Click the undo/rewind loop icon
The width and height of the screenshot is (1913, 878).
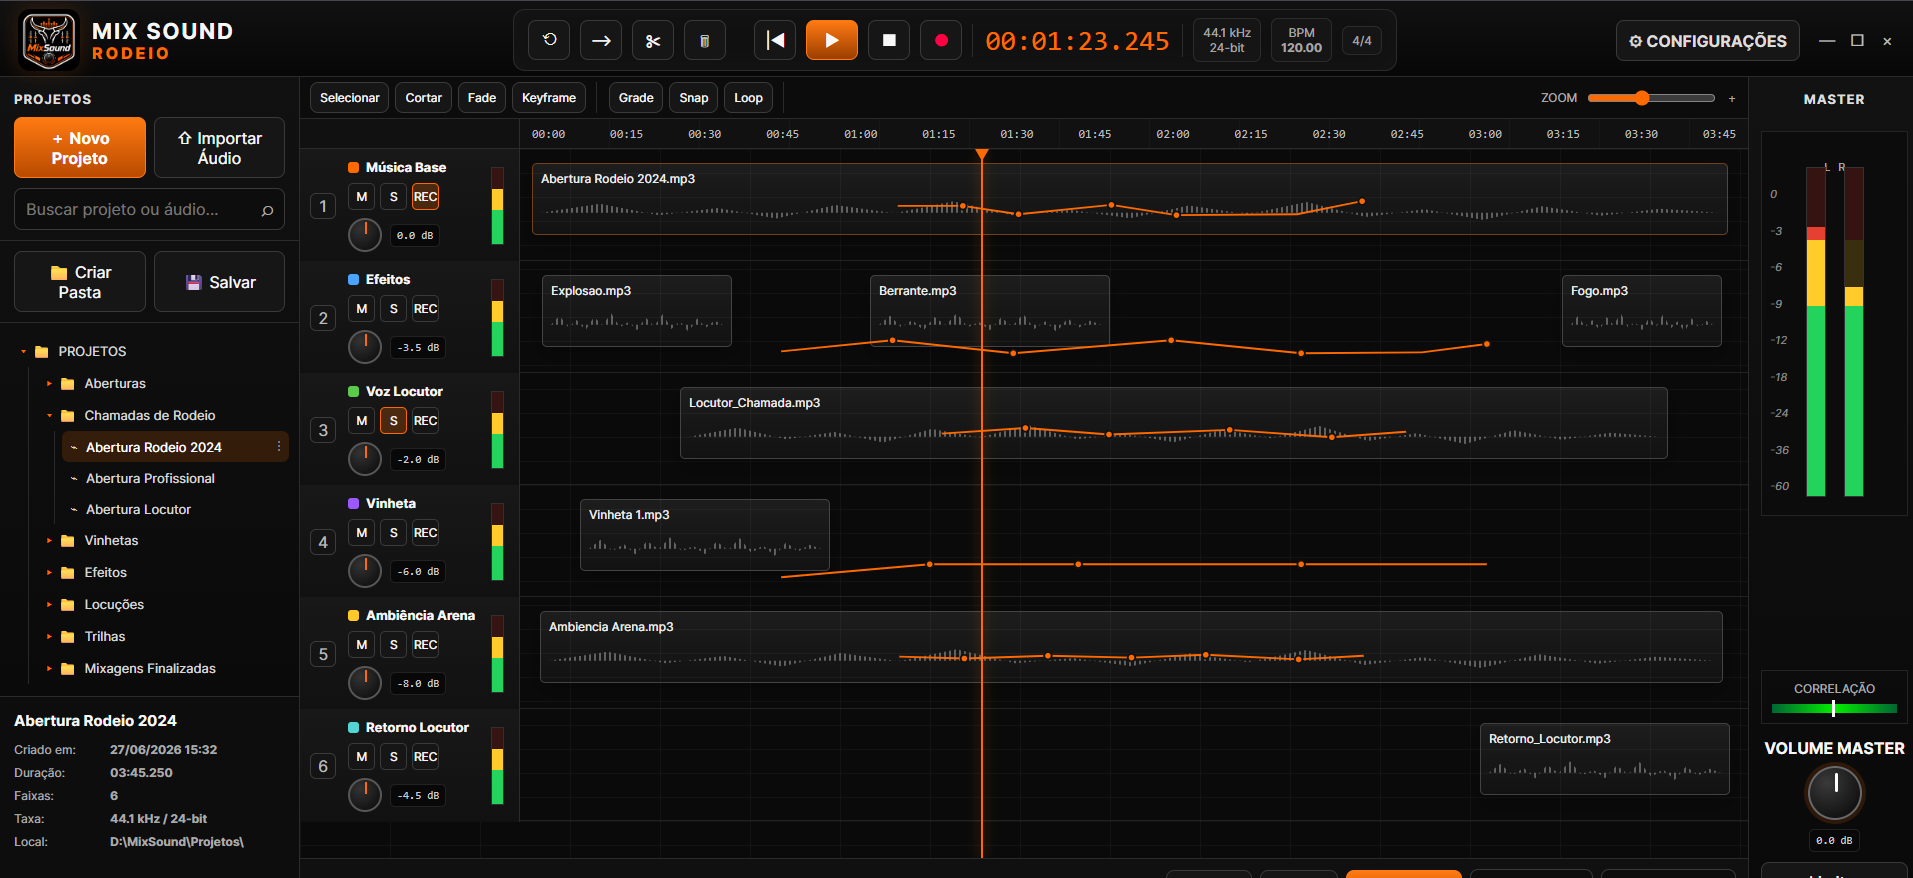(x=549, y=40)
